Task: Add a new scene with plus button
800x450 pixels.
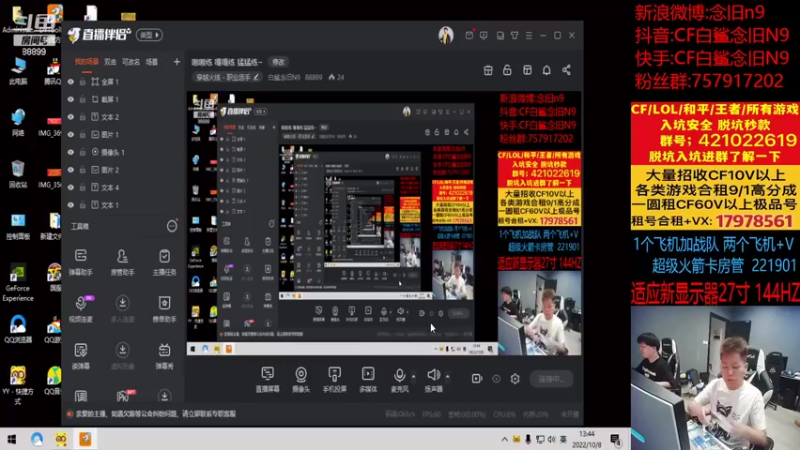Action: tap(177, 62)
